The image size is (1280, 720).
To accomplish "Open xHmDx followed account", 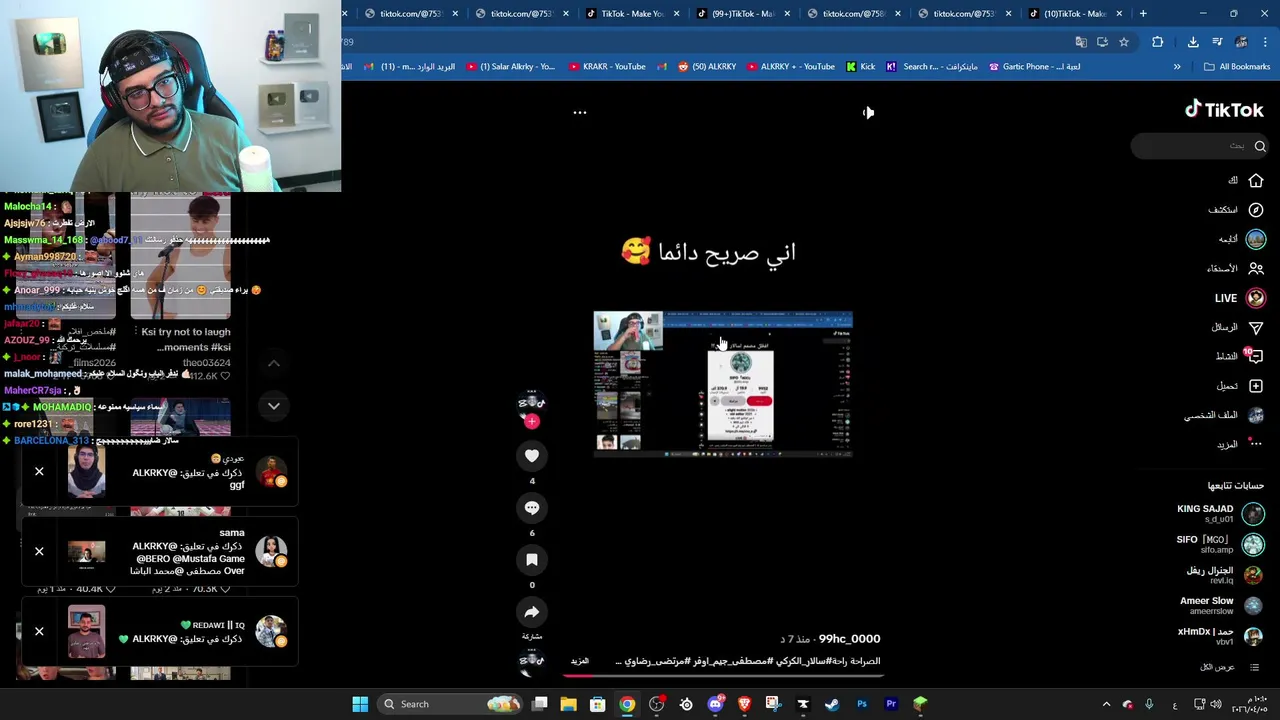I will pyautogui.click(x=1219, y=637).
